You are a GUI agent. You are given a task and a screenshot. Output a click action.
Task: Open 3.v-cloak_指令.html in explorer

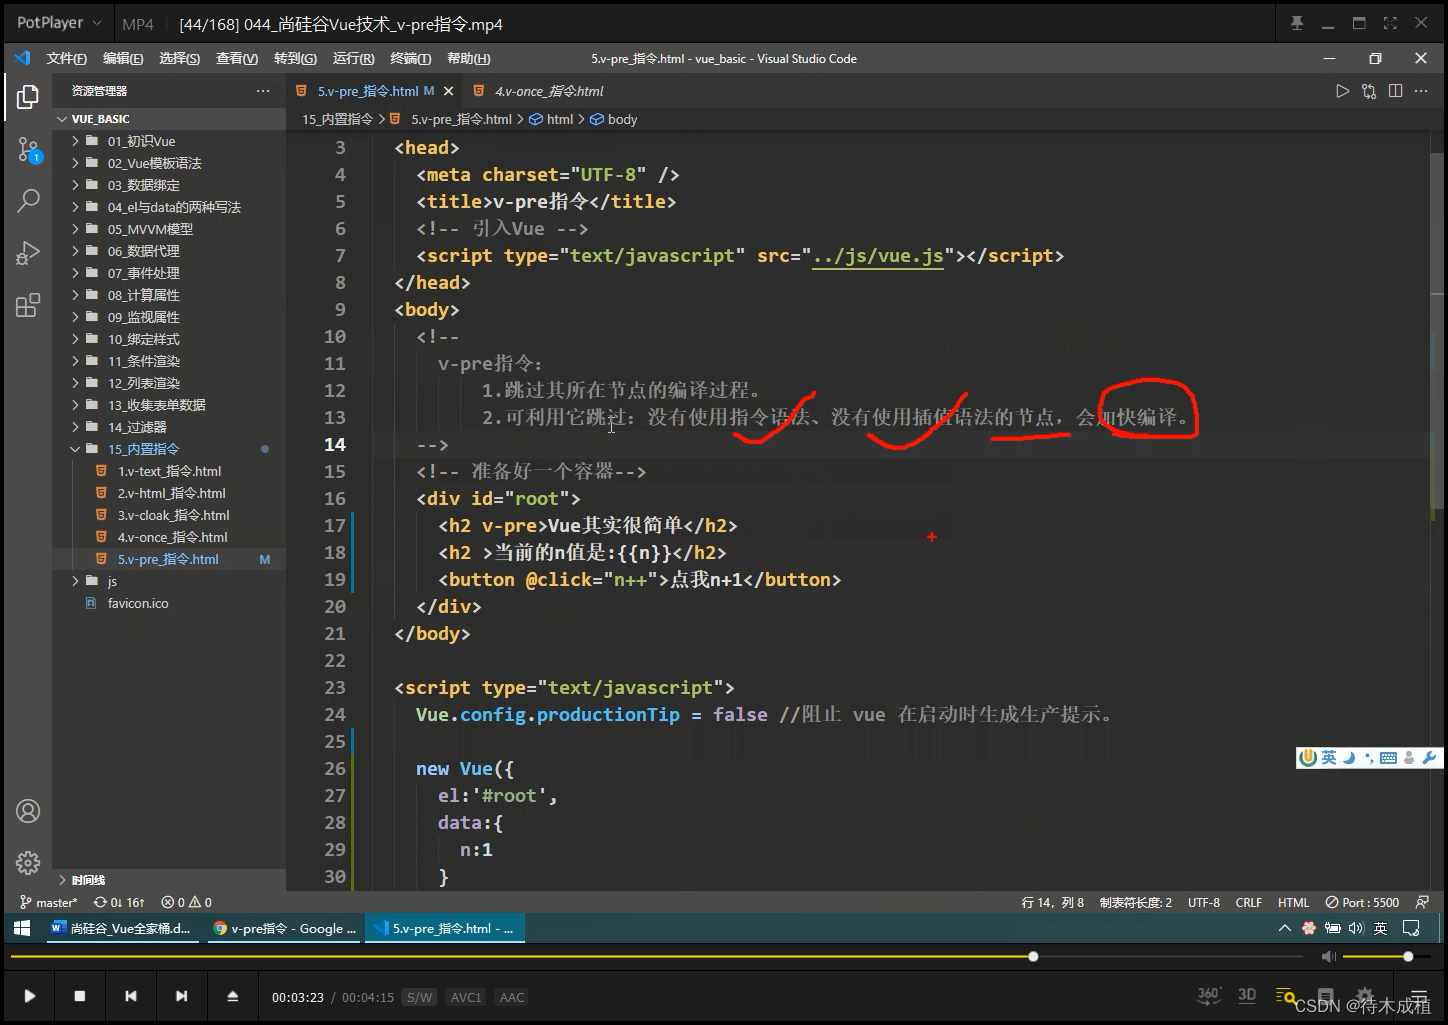tap(173, 515)
